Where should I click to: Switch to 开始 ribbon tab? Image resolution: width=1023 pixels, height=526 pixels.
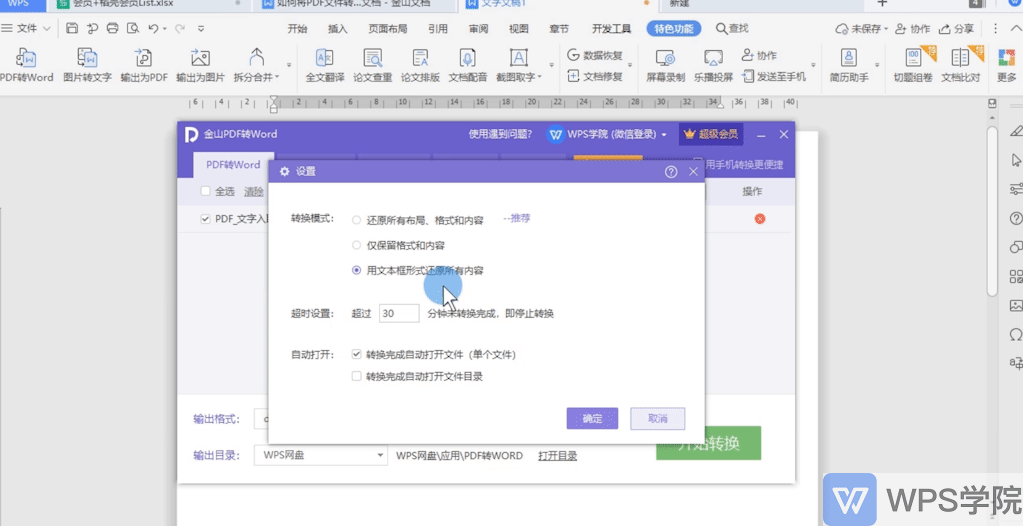tap(297, 29)
